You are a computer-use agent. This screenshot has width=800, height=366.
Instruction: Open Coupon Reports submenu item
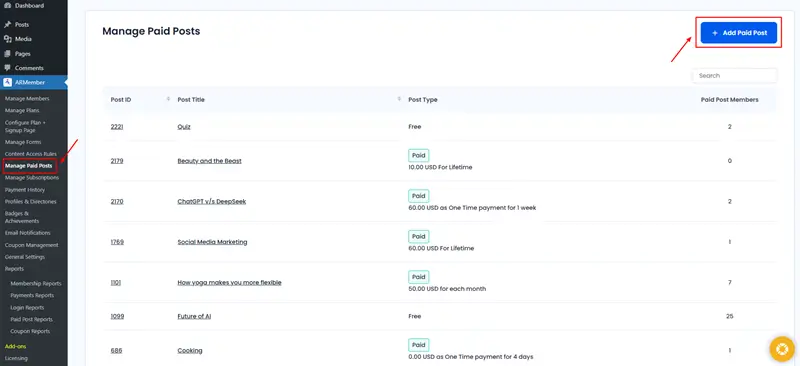30,331
